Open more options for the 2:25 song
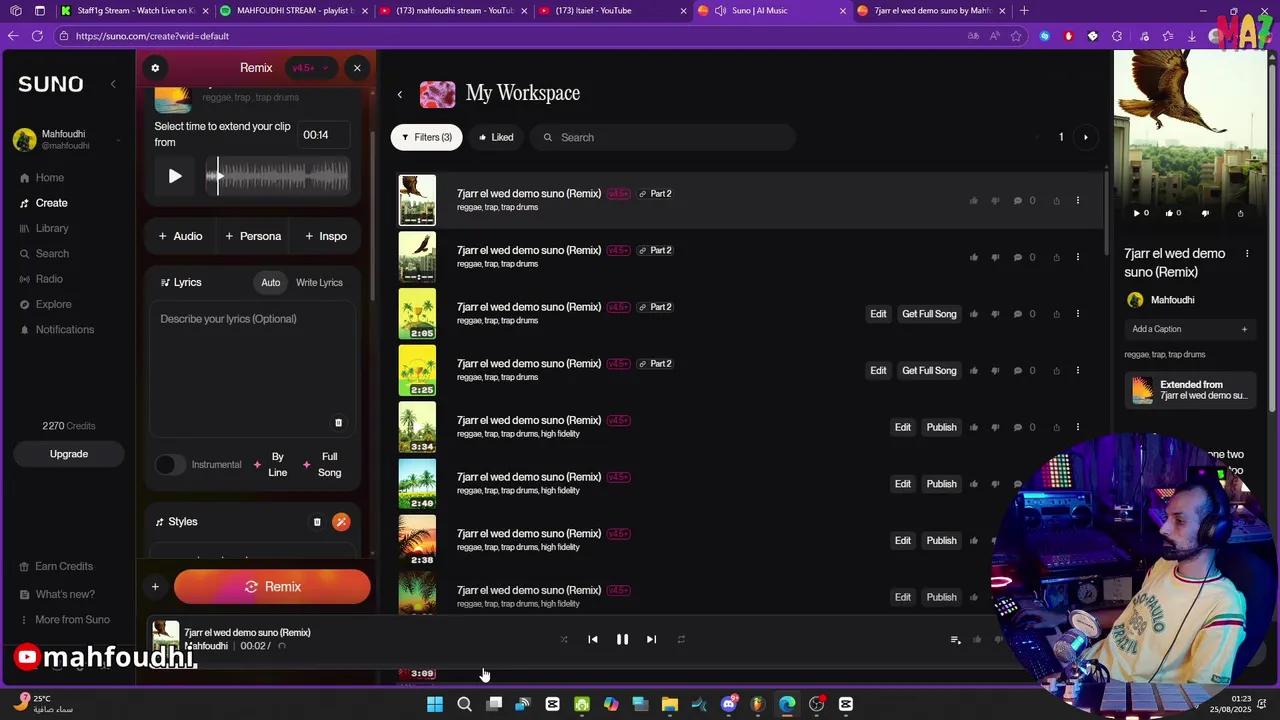1280x720 pixels. tap(1078, 371)
